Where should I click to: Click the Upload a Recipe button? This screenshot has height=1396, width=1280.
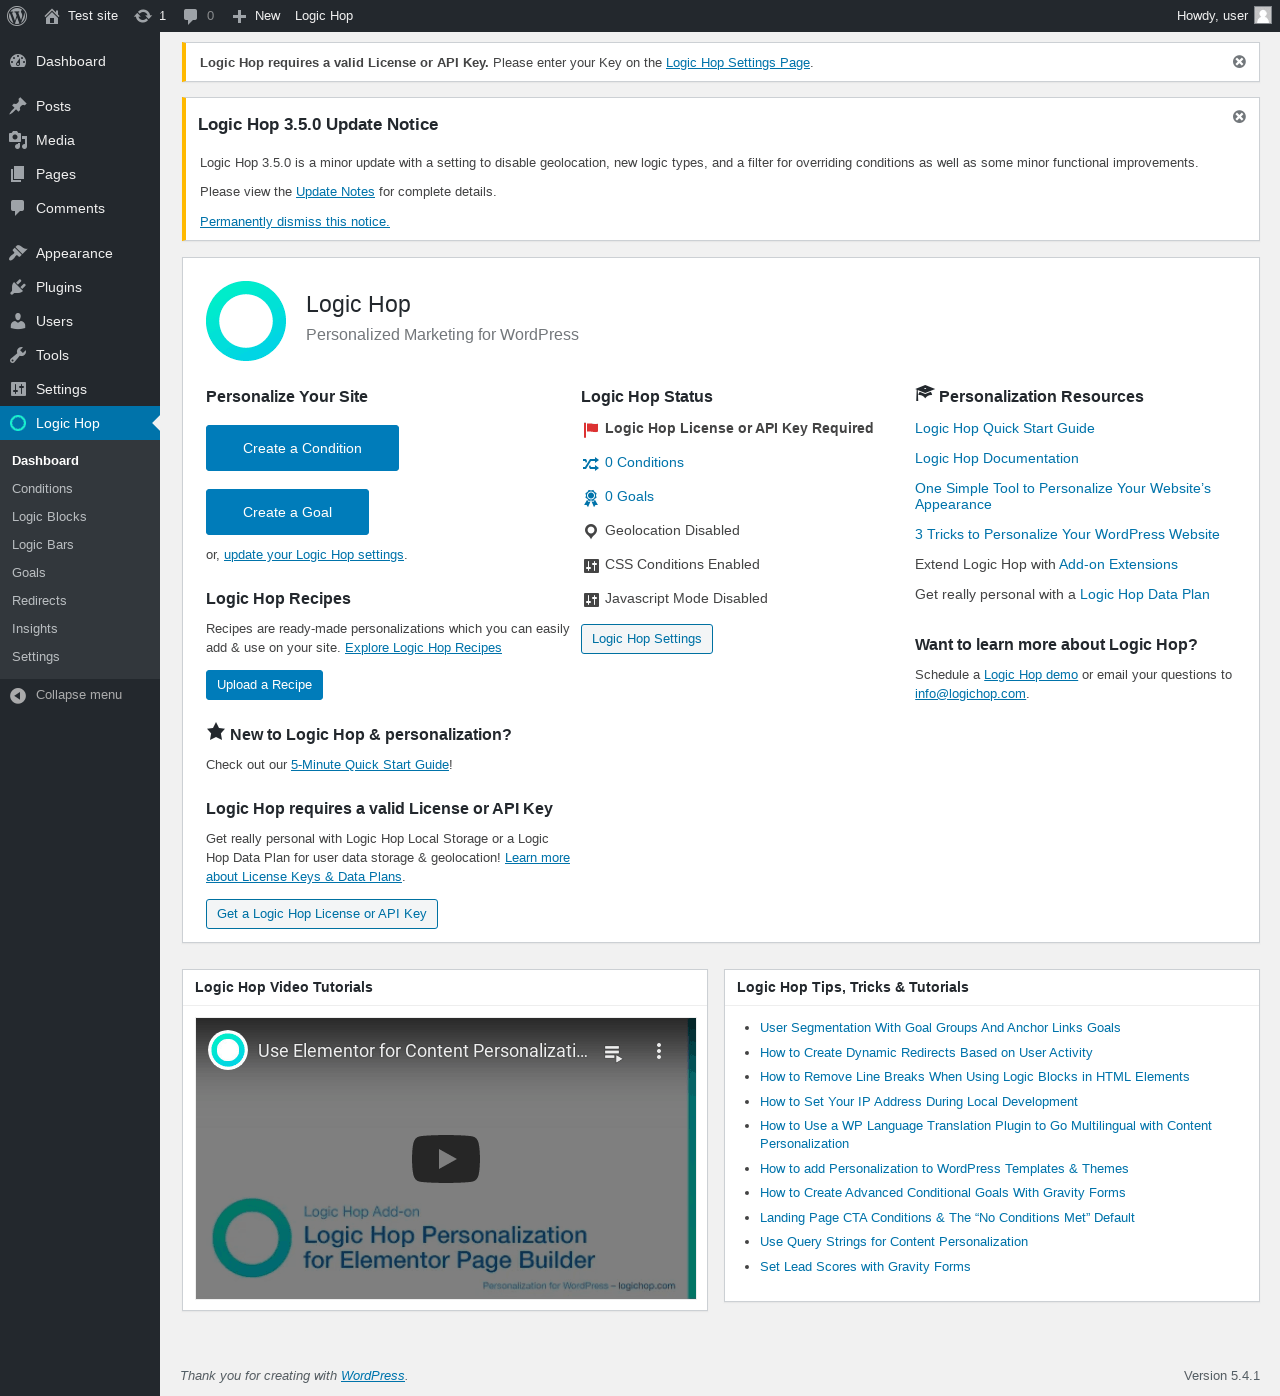pyautogui.click(x=264, y=685)
